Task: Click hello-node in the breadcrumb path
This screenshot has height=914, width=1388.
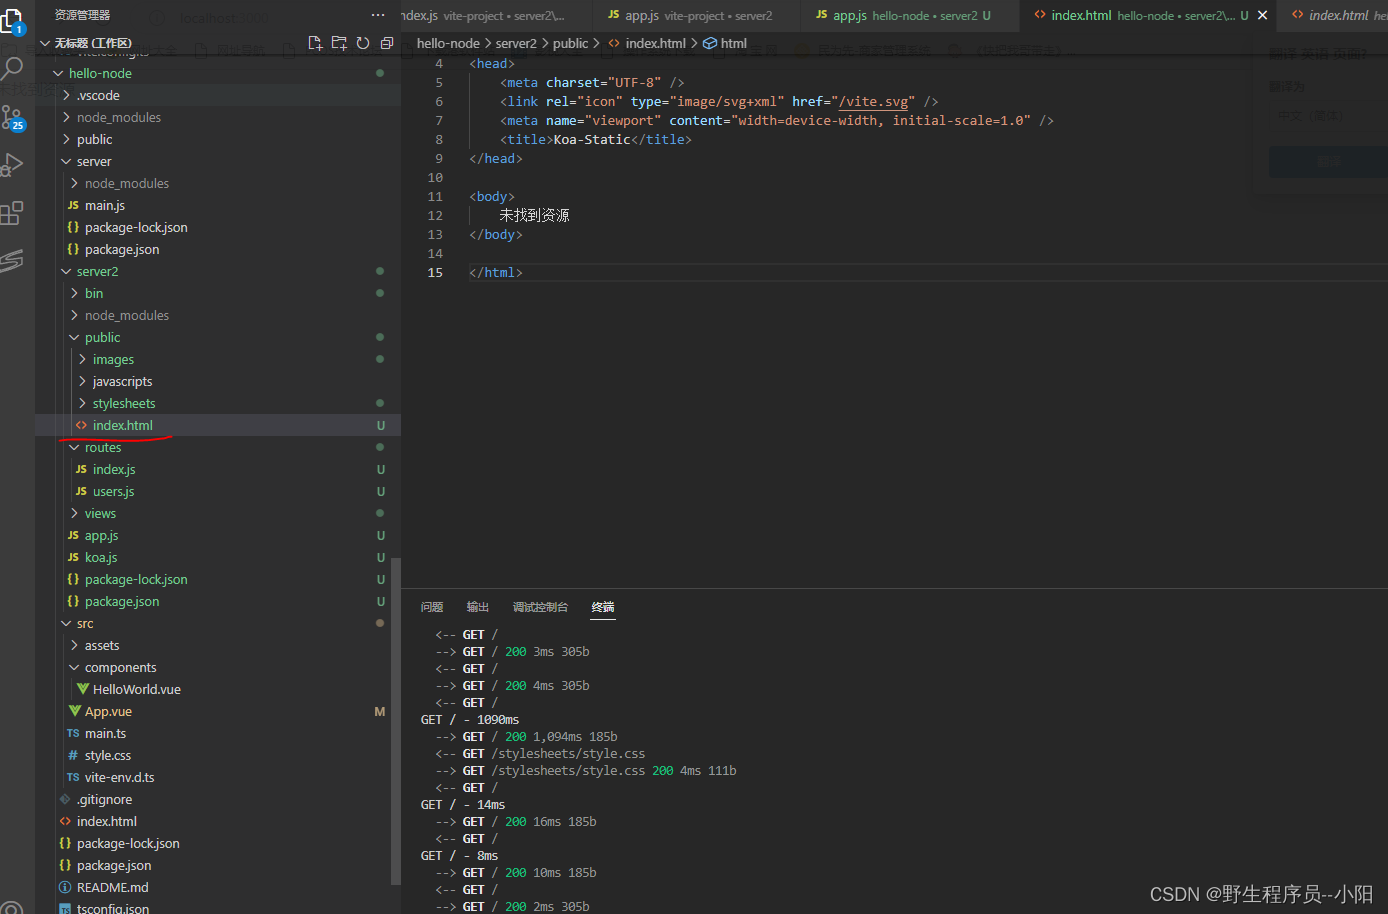Action: [448, 43]
